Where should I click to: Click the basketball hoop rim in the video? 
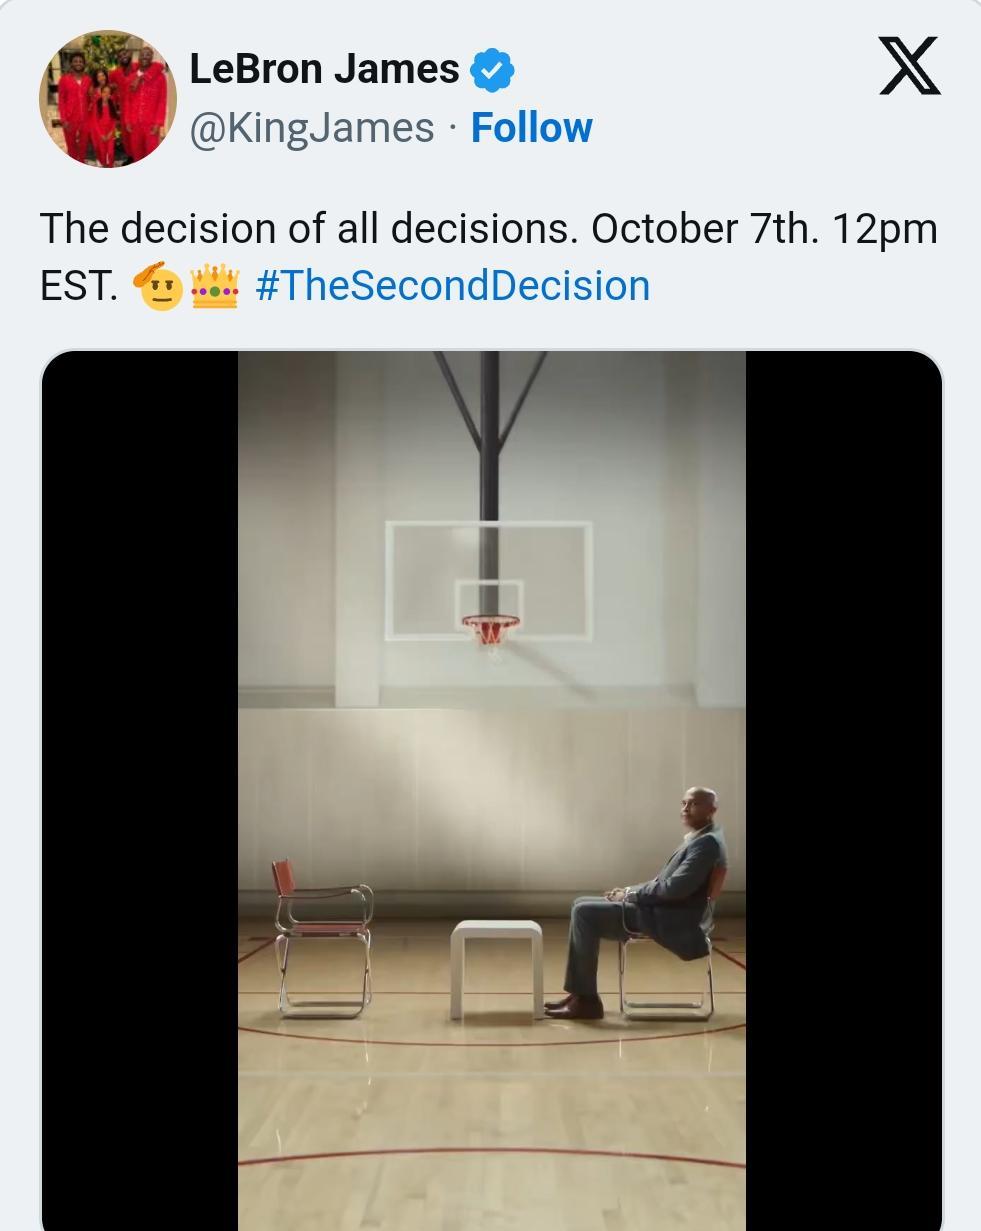click(x=490, y=624)
